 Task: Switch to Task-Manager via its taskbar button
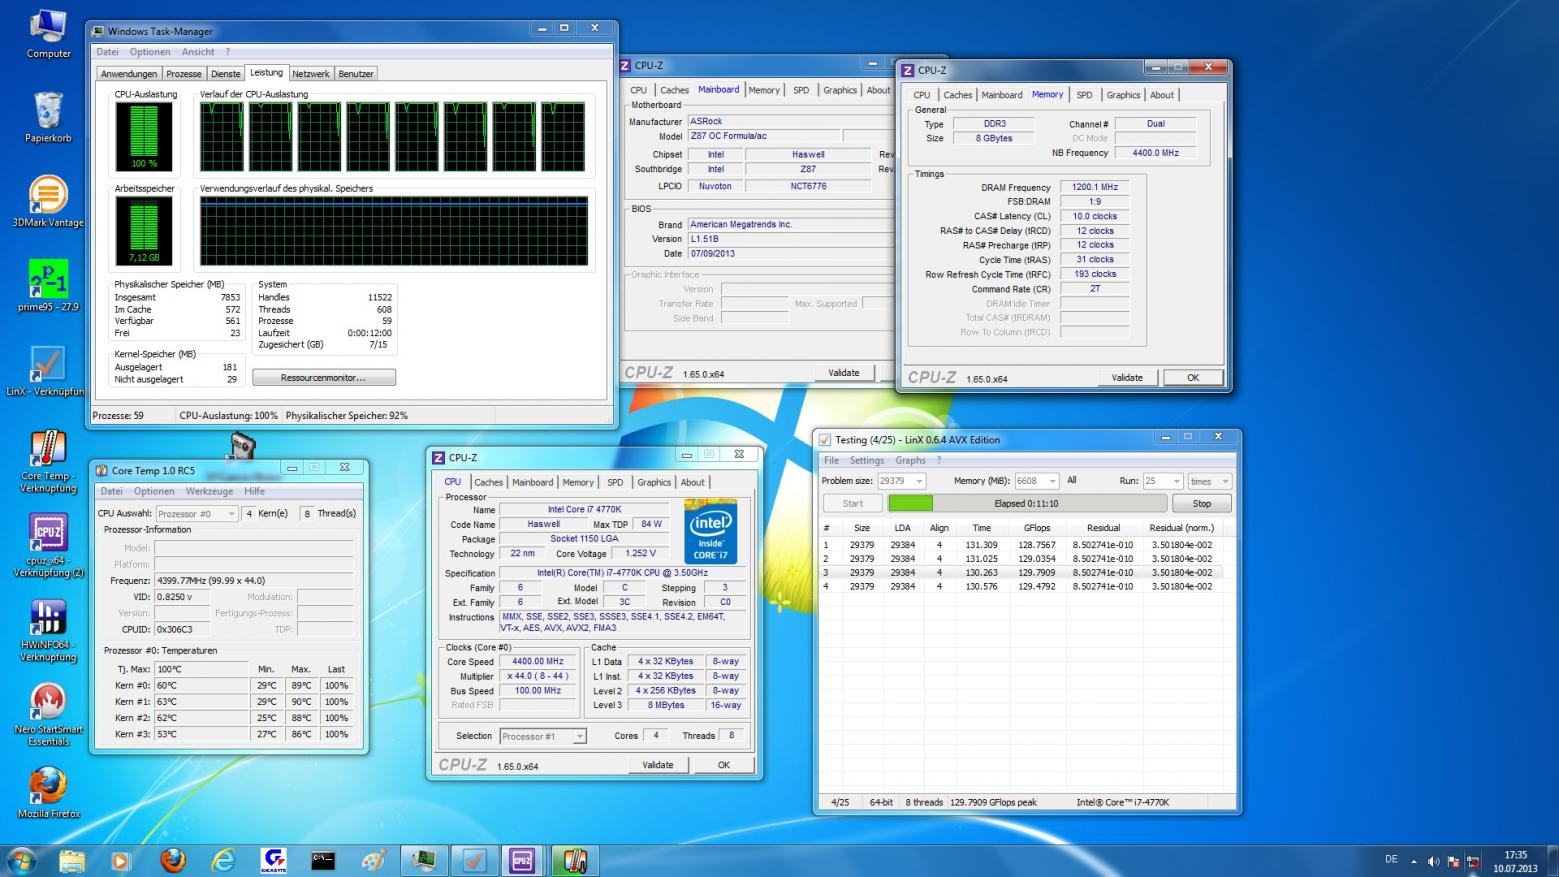click(424, 860)
